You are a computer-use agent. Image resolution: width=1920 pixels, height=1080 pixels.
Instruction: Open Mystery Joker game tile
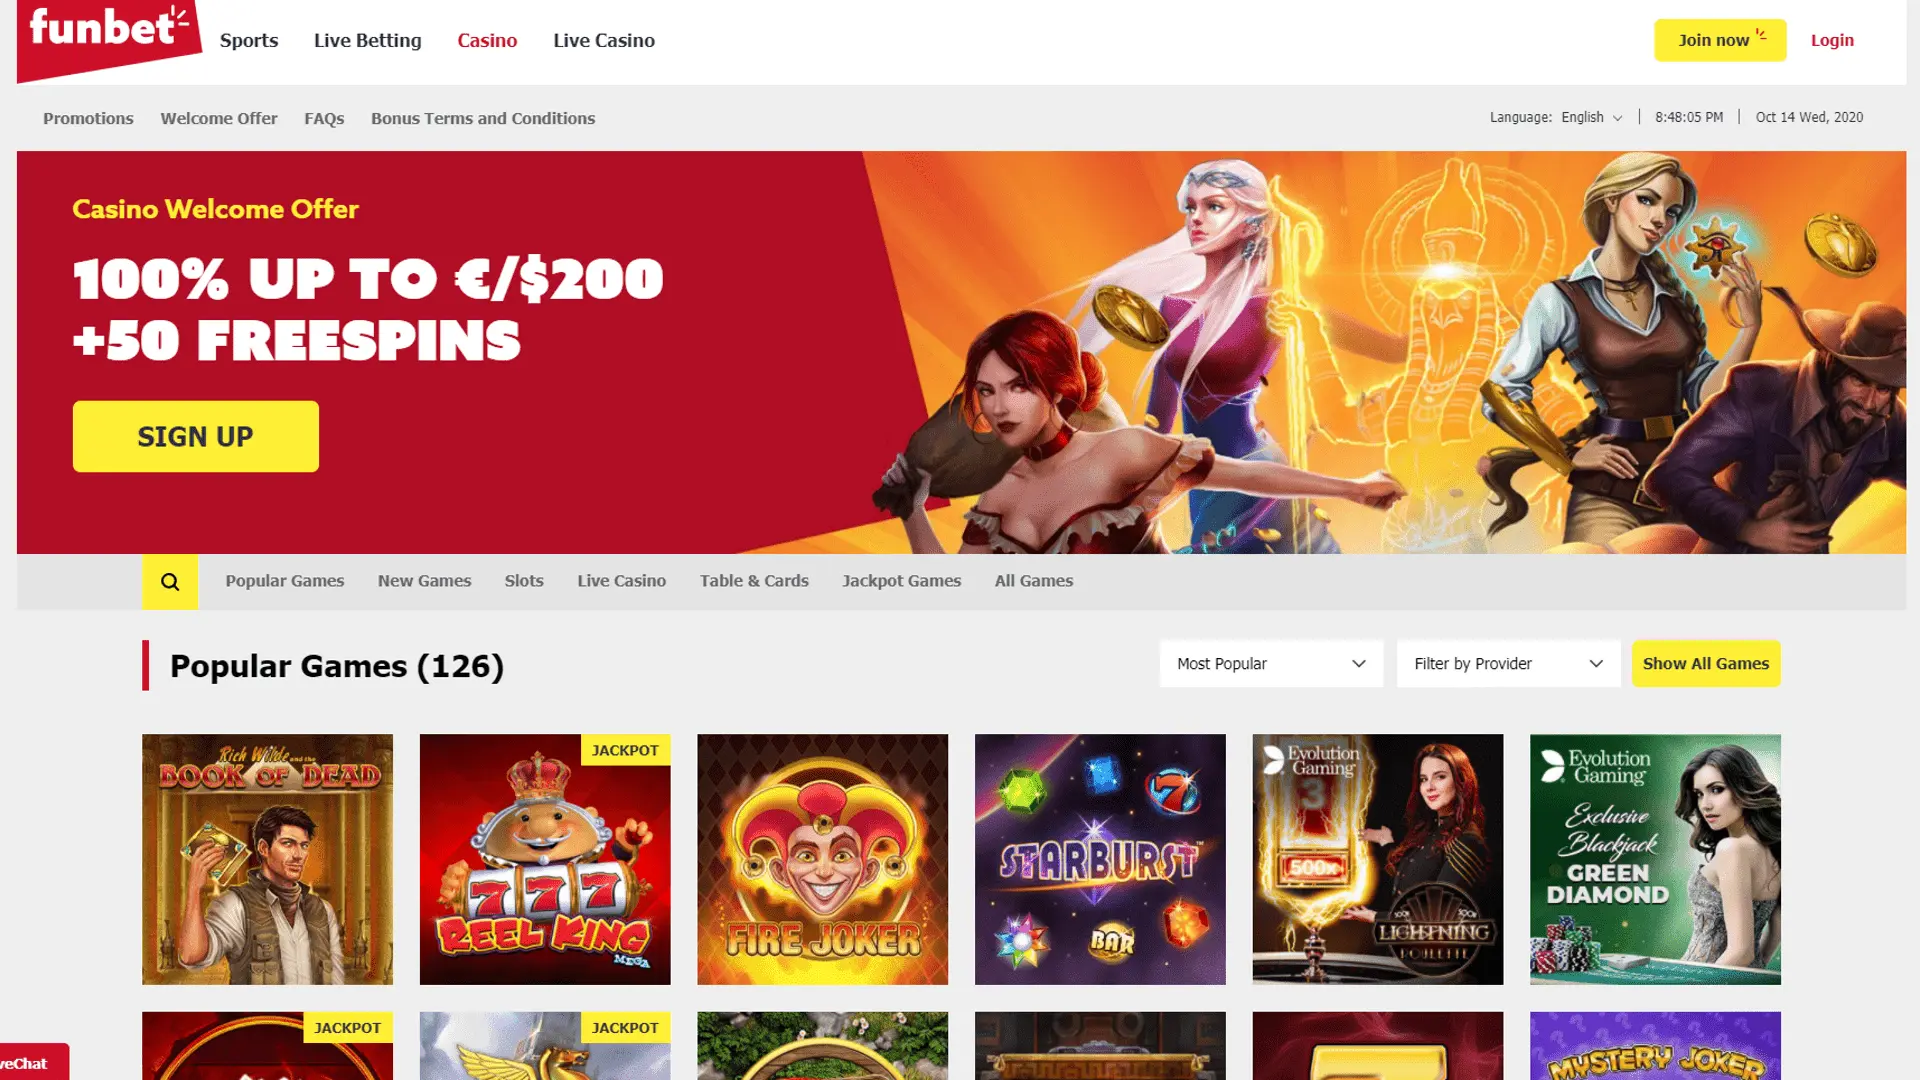1655,1046
